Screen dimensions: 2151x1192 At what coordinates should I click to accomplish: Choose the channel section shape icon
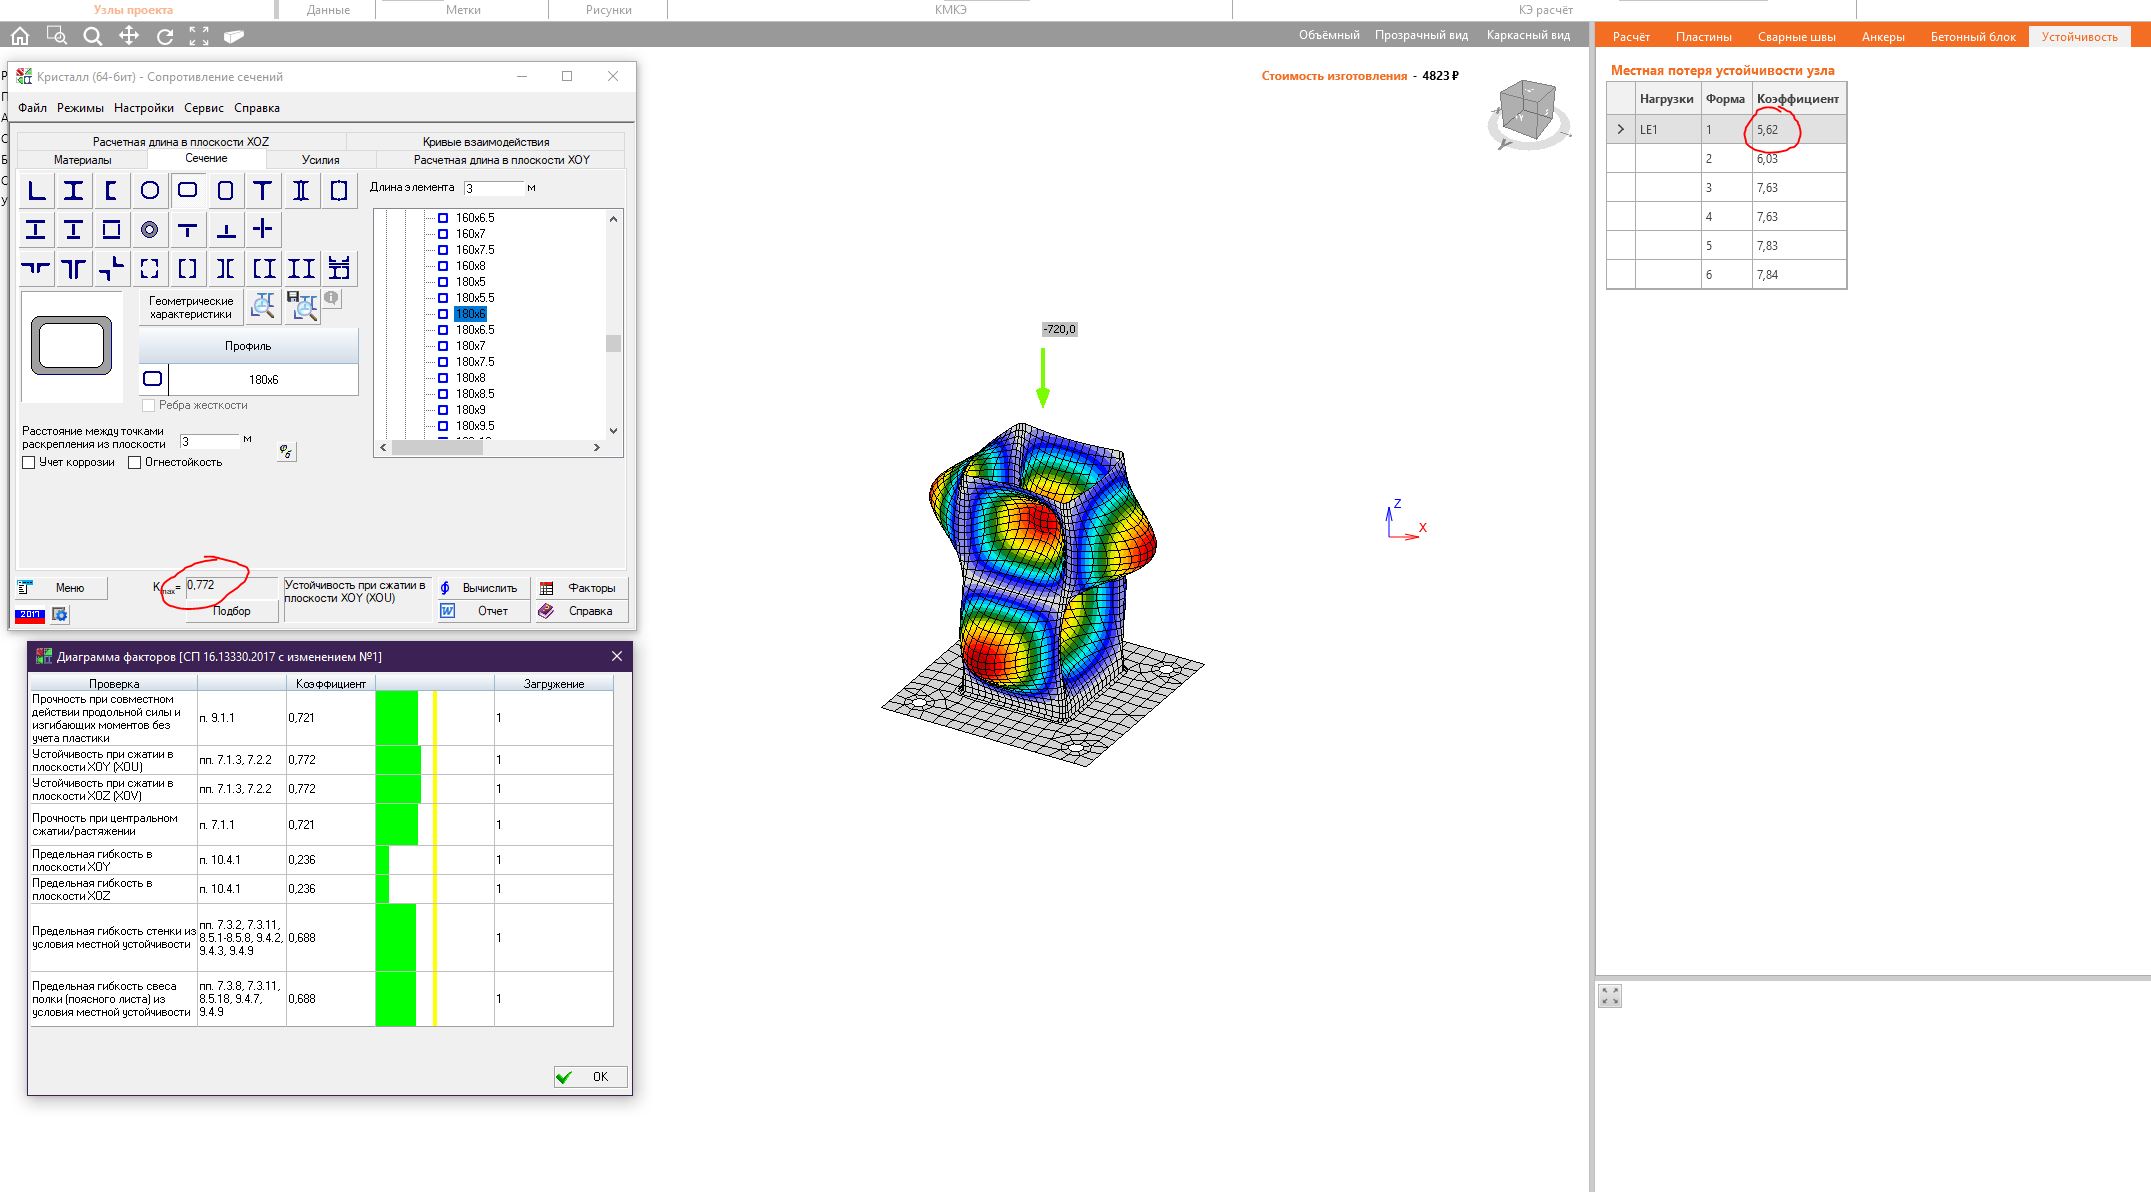point(111,190)
